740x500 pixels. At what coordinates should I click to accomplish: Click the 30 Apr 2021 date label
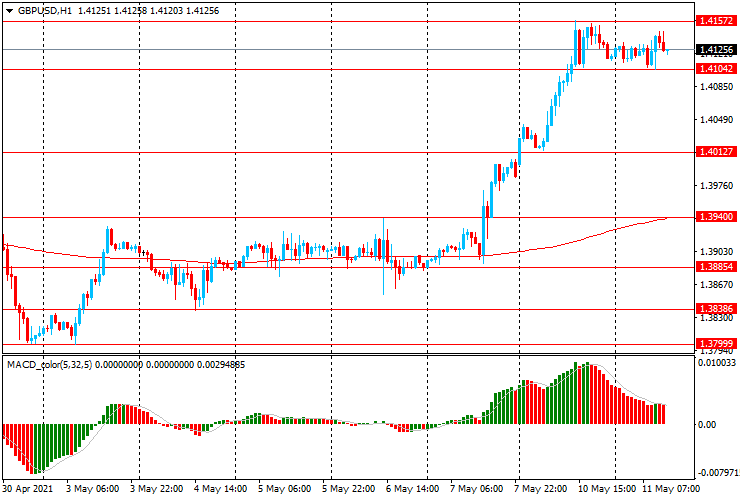pos(27,490)
